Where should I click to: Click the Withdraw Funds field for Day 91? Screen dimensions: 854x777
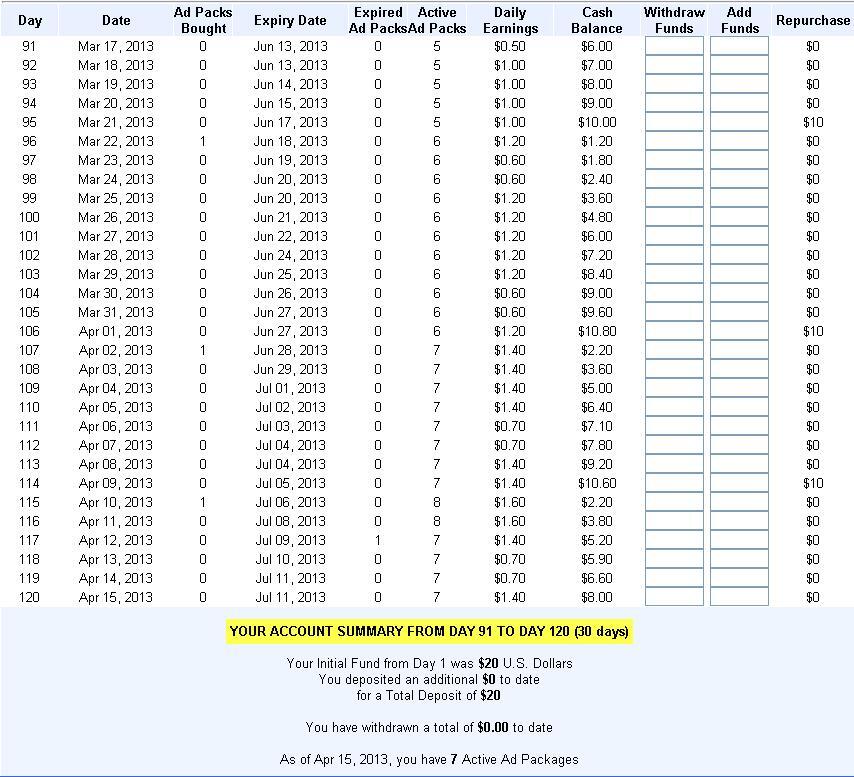(674, 46)
